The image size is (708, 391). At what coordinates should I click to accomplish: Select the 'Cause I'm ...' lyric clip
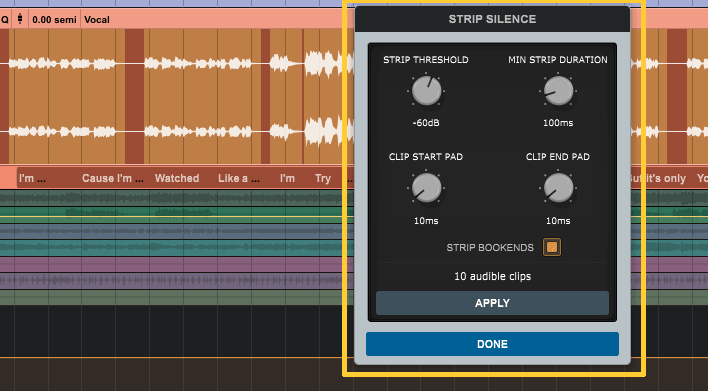[113, 178]
